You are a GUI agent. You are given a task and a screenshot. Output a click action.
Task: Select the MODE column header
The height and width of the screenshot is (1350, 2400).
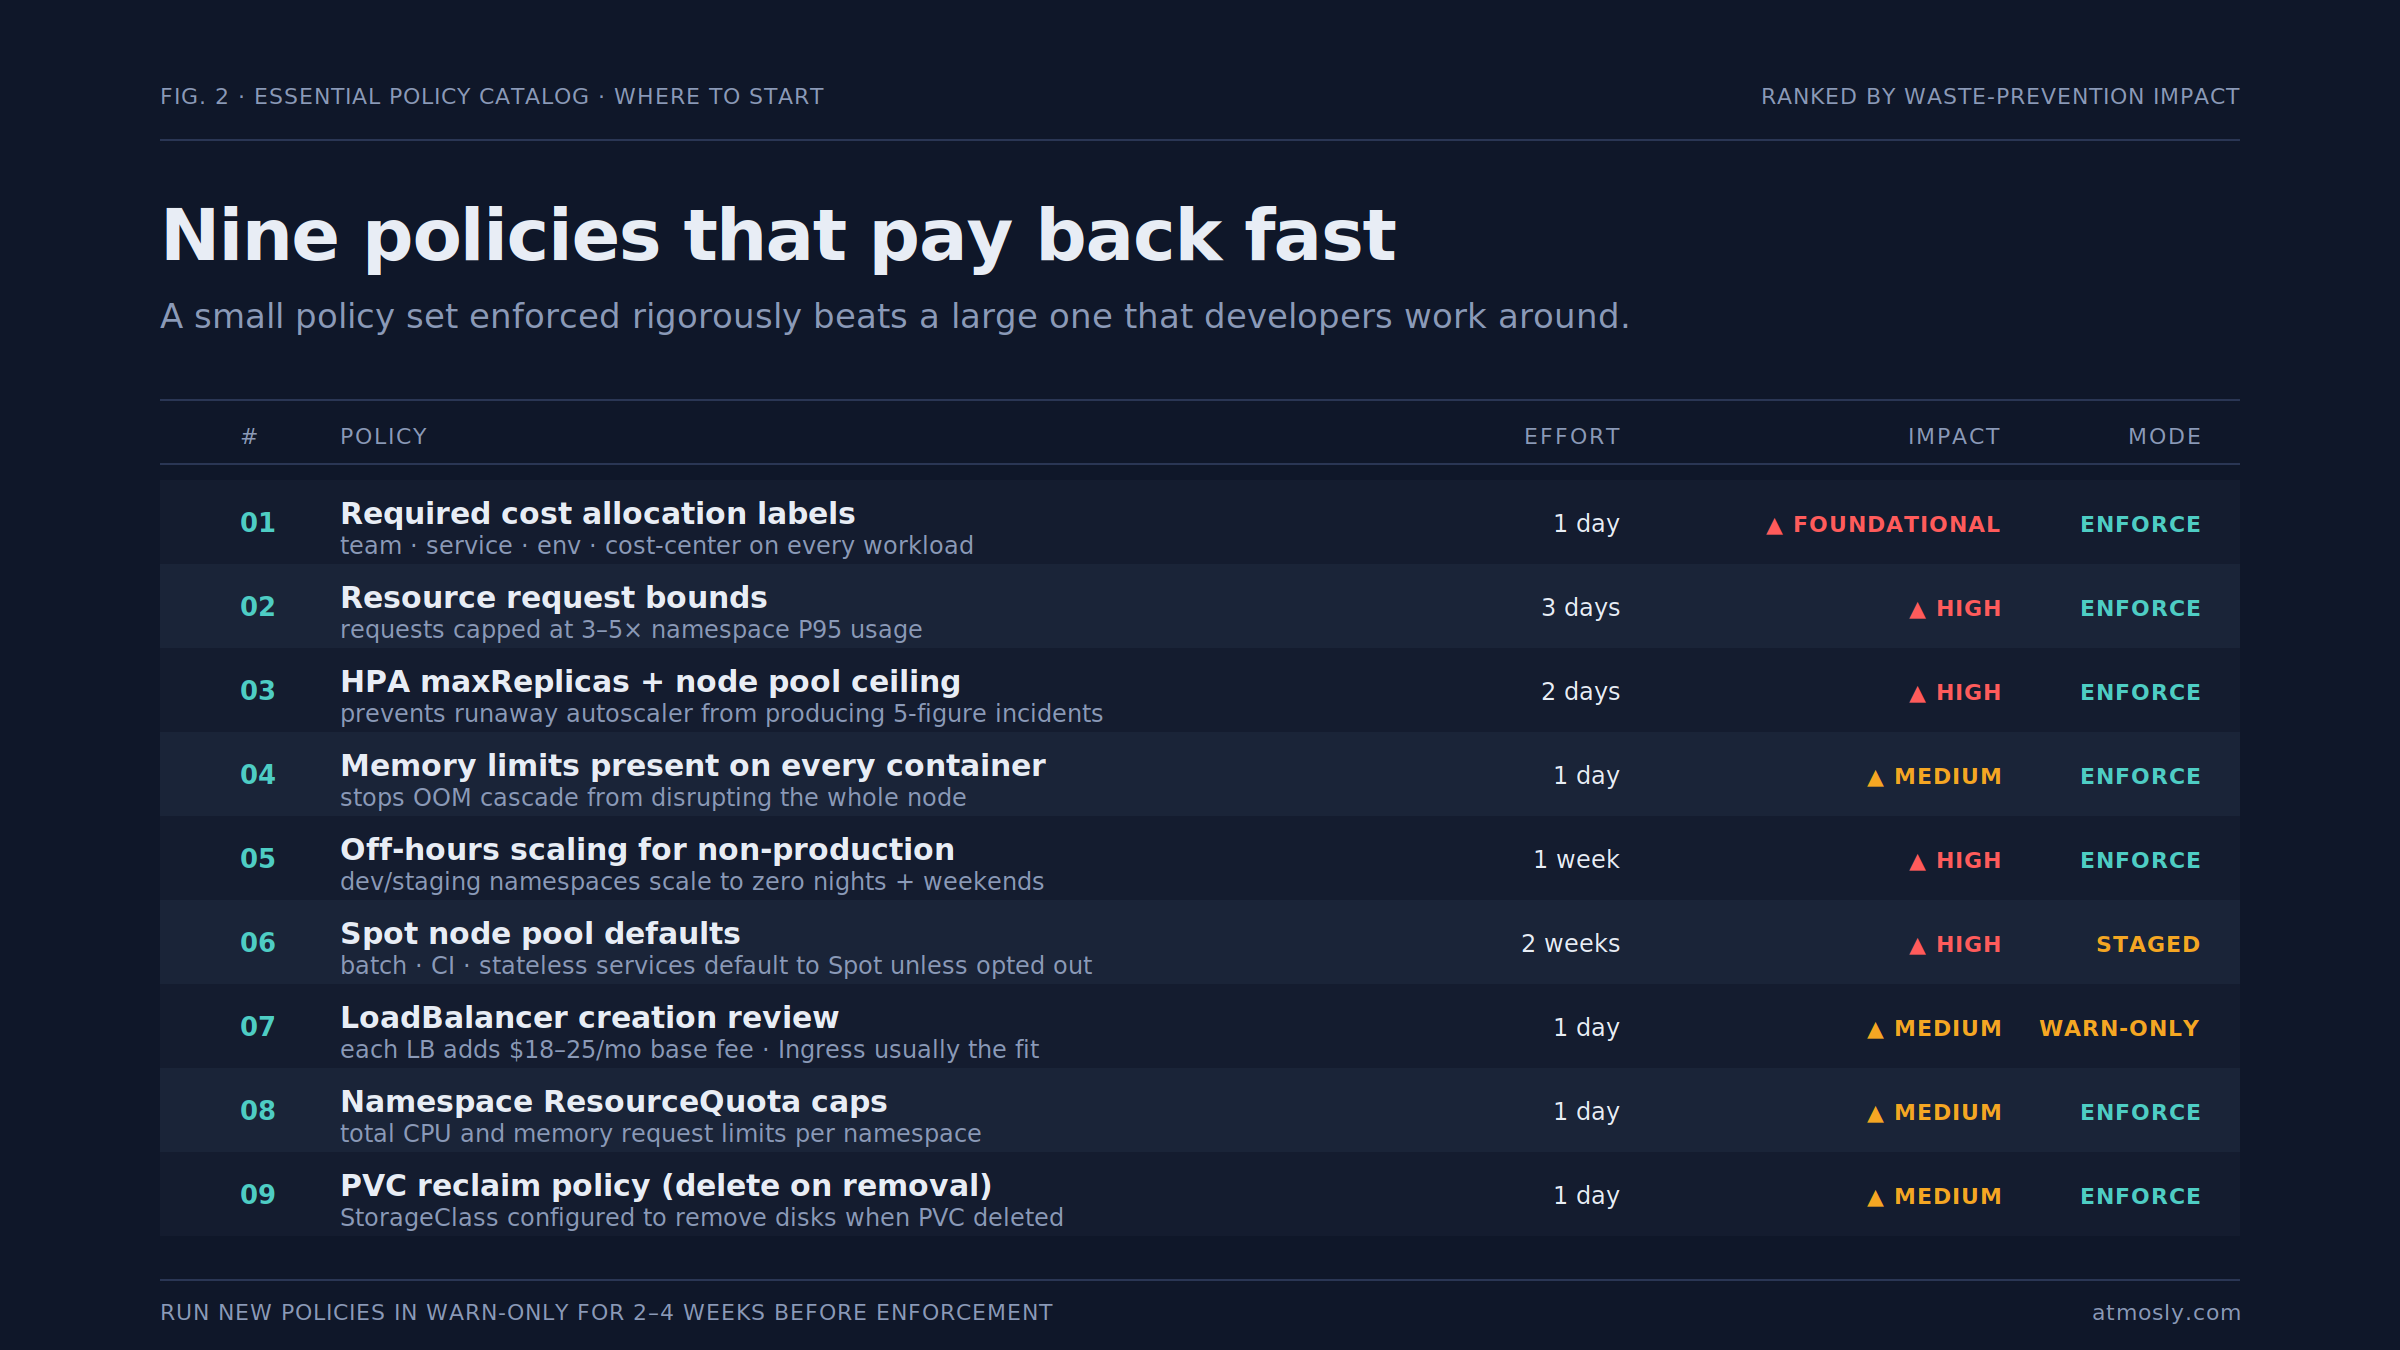pyautogui.click(x=2164, y=437)
